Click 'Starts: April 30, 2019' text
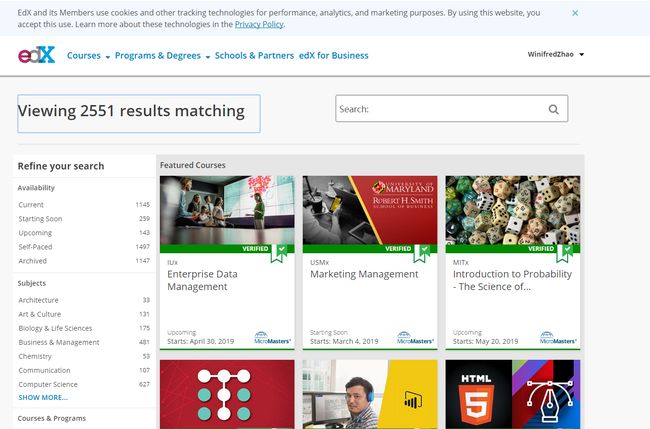 click(x=201, y=342)
